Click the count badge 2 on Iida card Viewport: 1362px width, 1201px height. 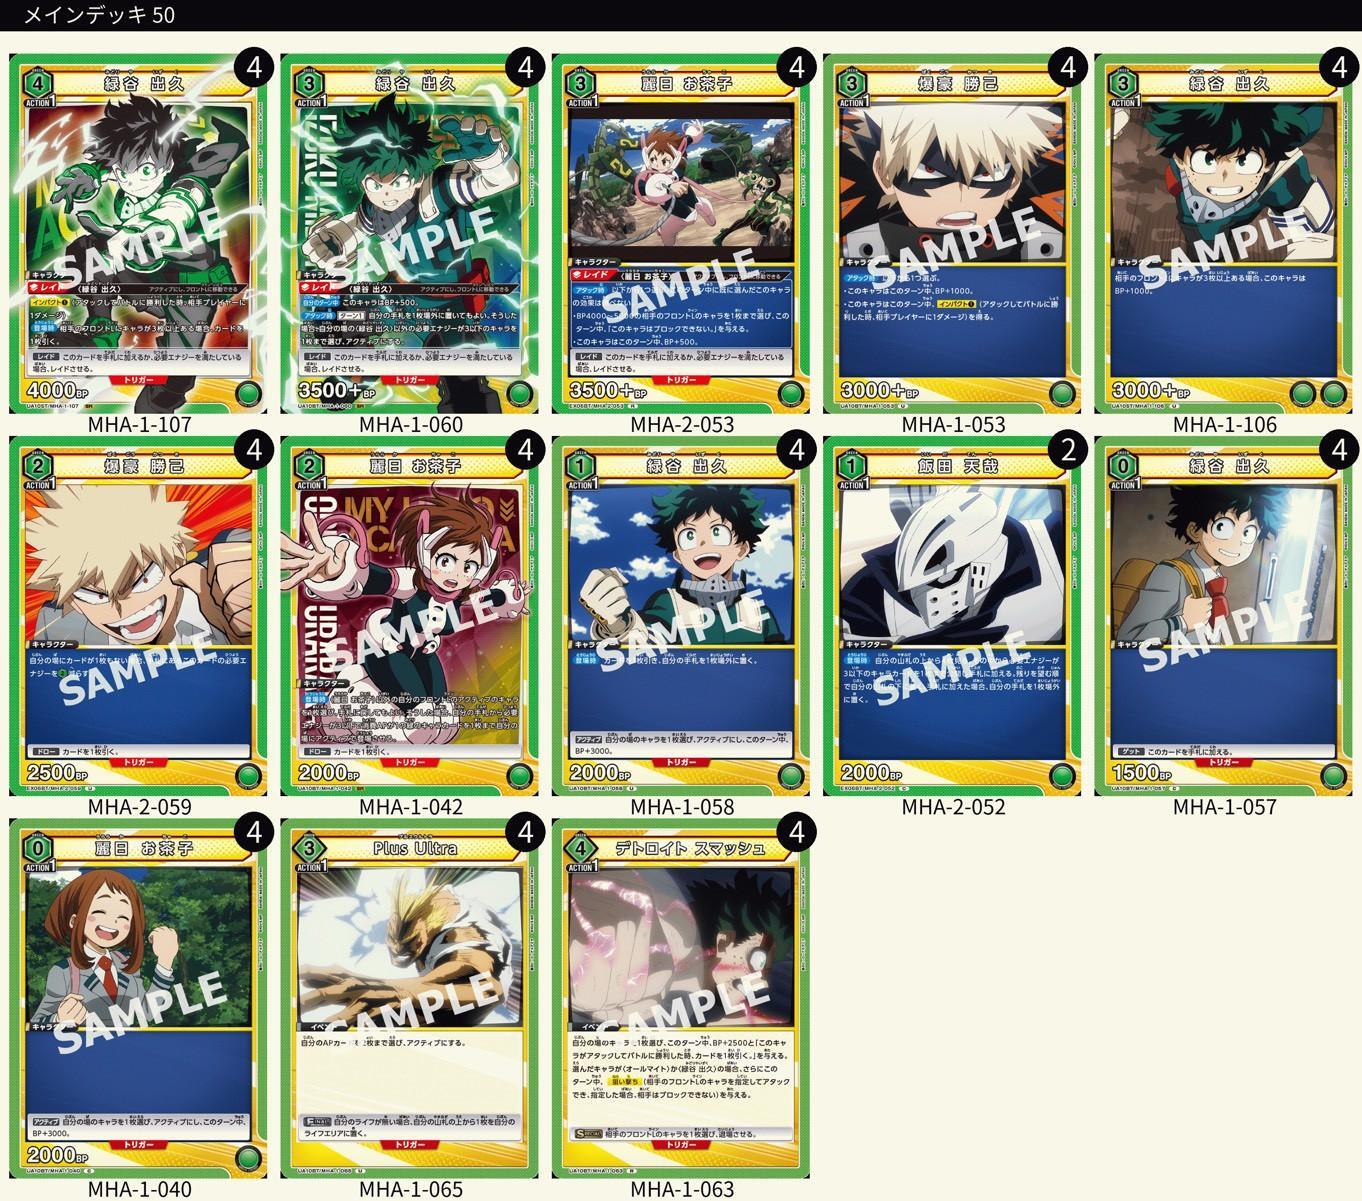(1068, 450)
